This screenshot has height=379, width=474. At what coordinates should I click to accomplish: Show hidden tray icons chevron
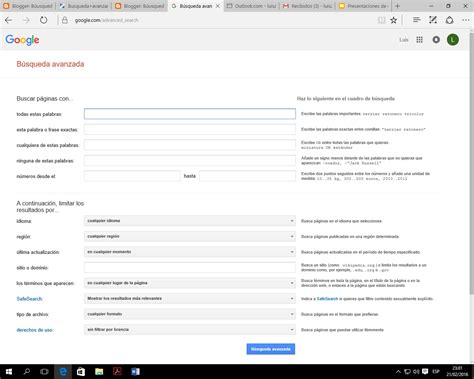398,372
